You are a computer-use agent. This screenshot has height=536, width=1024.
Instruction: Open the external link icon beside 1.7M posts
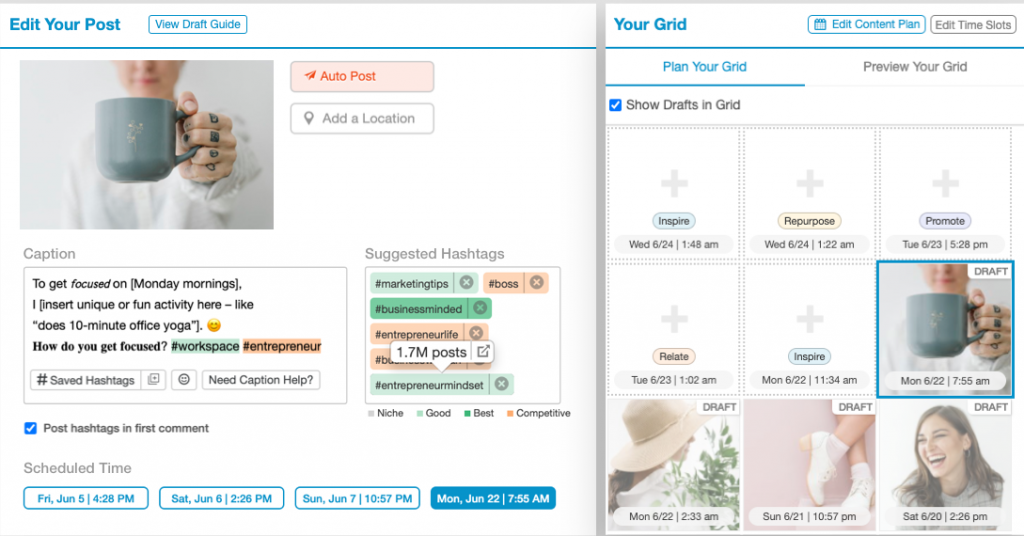coord(483,352)
